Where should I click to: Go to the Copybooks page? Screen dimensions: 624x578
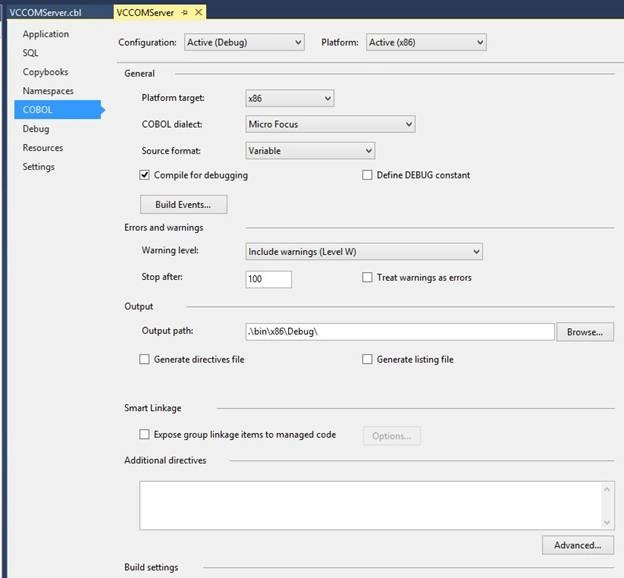click(x=45, y=72)
